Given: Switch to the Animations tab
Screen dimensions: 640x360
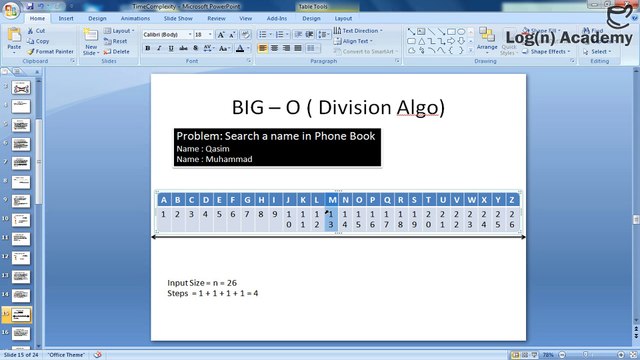Looking at the screenshot, I should 135,18.
